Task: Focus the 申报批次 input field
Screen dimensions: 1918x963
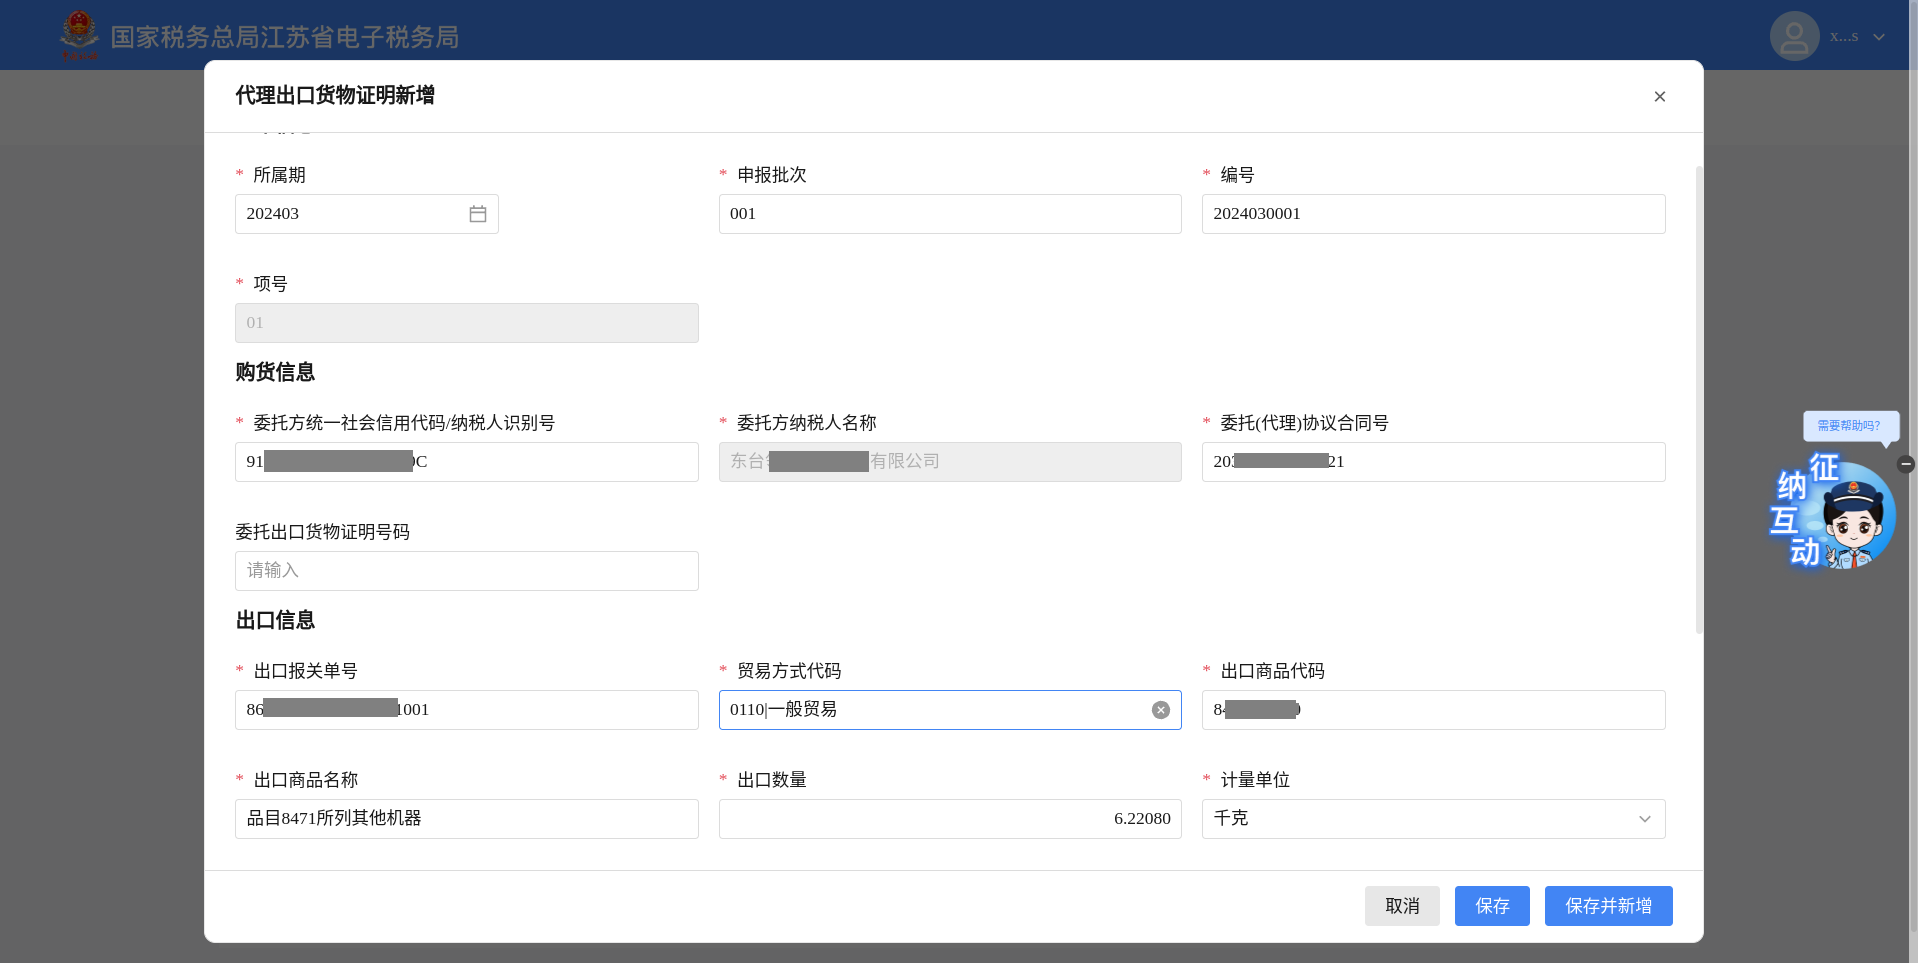Action: (949, 214)
